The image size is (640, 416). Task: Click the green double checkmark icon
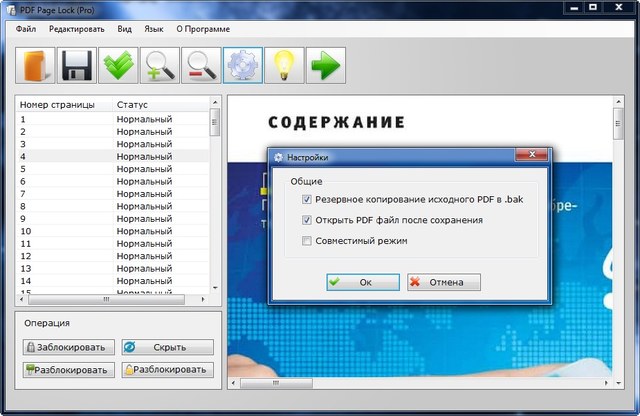pyautogui.click(x=119, y=65)
